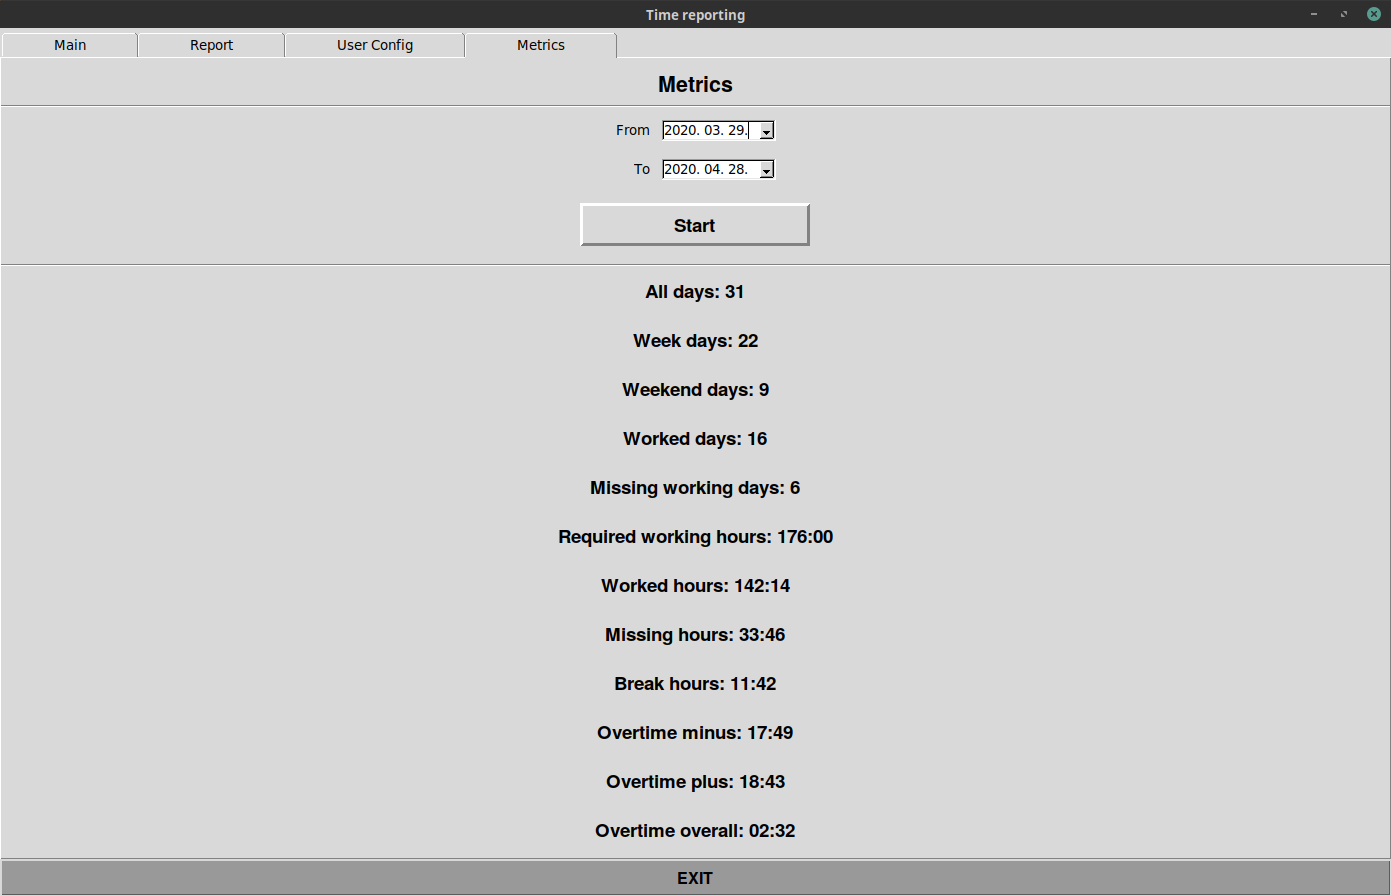Select the 'Week days: 22' text

[695, 341]
